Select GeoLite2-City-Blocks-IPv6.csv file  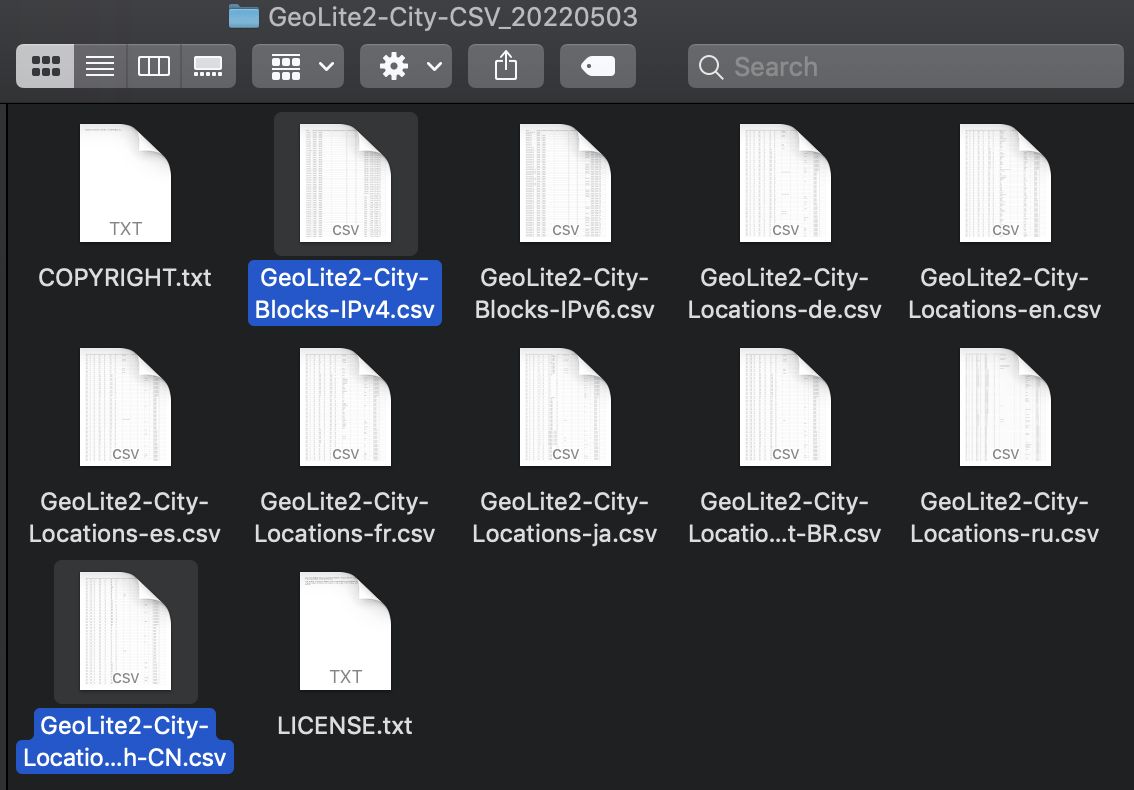click(x=565, y=183)
